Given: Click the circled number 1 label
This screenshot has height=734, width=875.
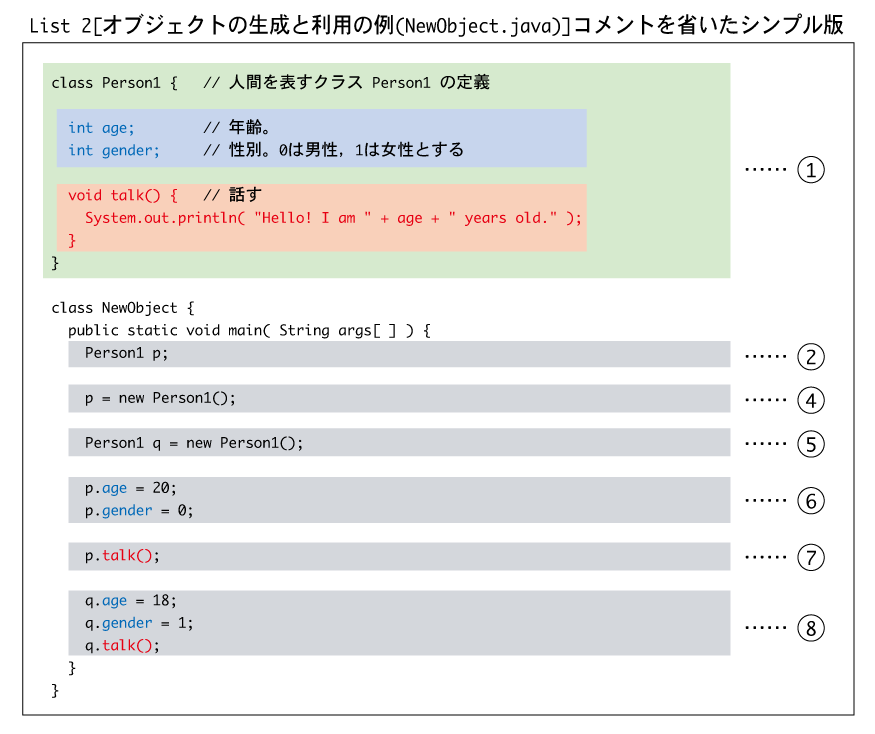Looking at the screenshot, I should tap(811, 170).
